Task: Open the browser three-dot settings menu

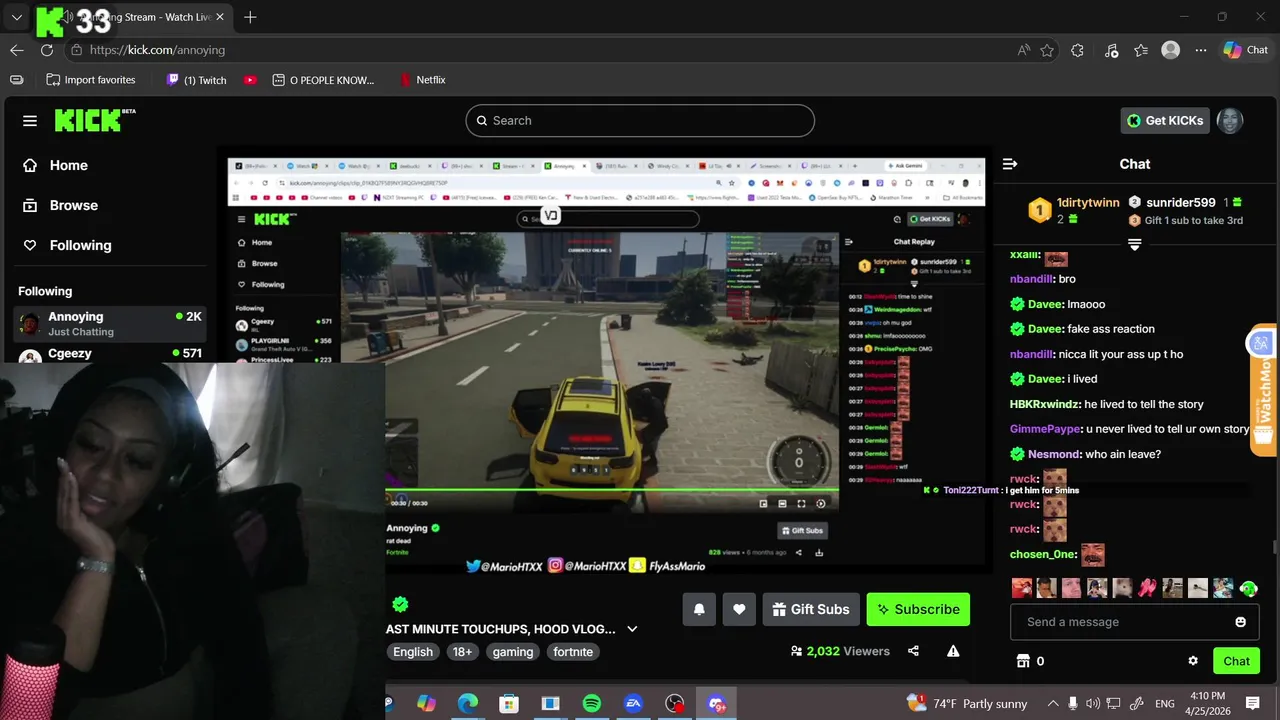Action: [x=1200, y=50]
